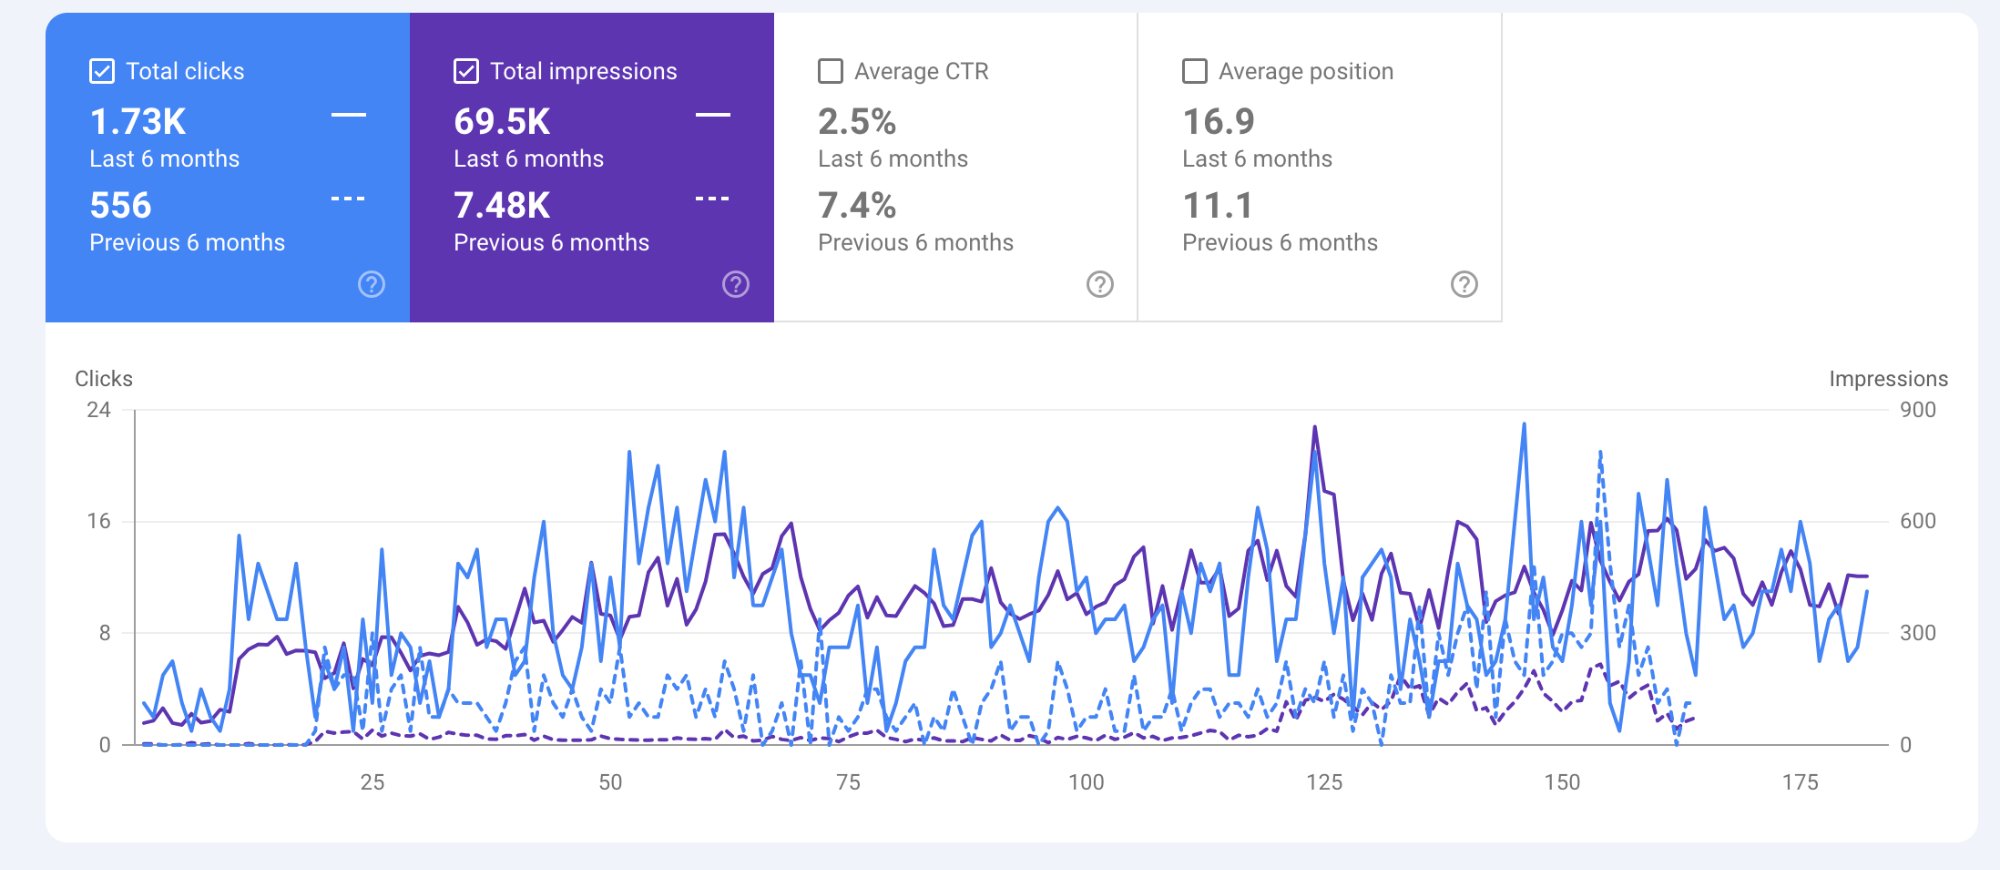Viewport: 2000px width, 870px height.
Task: Click the 16.9 average position value
Action: tap(1218, 122)
